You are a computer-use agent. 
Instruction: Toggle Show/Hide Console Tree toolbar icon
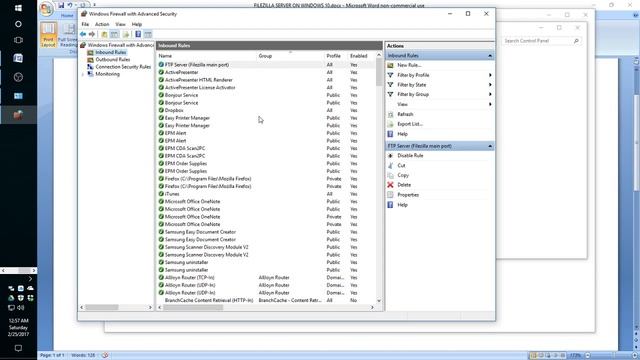[x=114, y=34]
